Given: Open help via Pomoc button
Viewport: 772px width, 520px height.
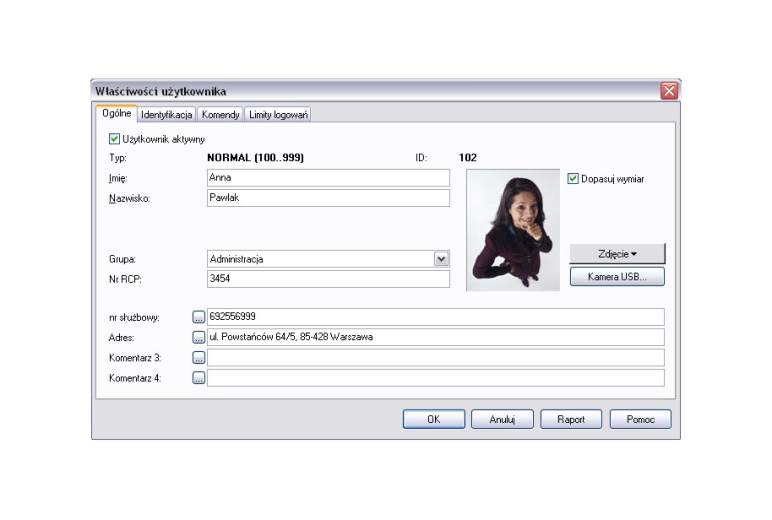Looking at the screenshot, I should click(x=641, y=419).
